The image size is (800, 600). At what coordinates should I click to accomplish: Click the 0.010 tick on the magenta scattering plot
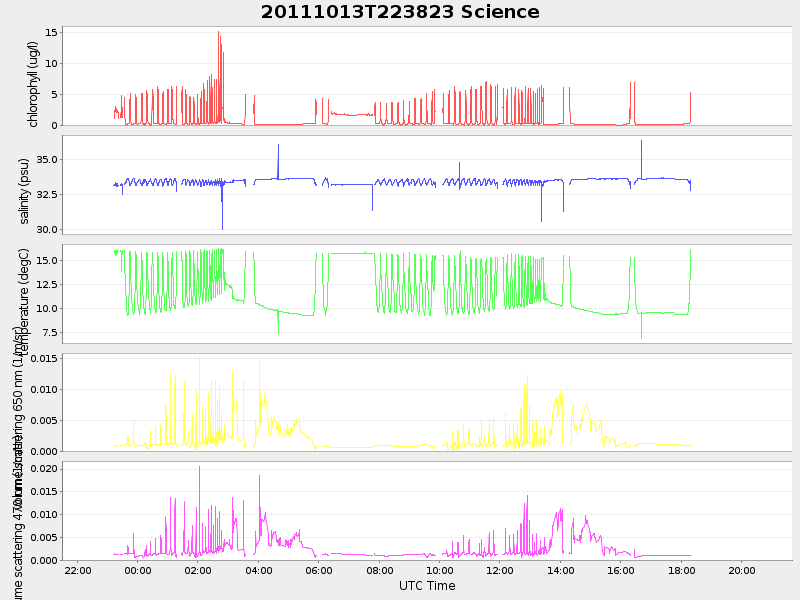click(44, 514)
